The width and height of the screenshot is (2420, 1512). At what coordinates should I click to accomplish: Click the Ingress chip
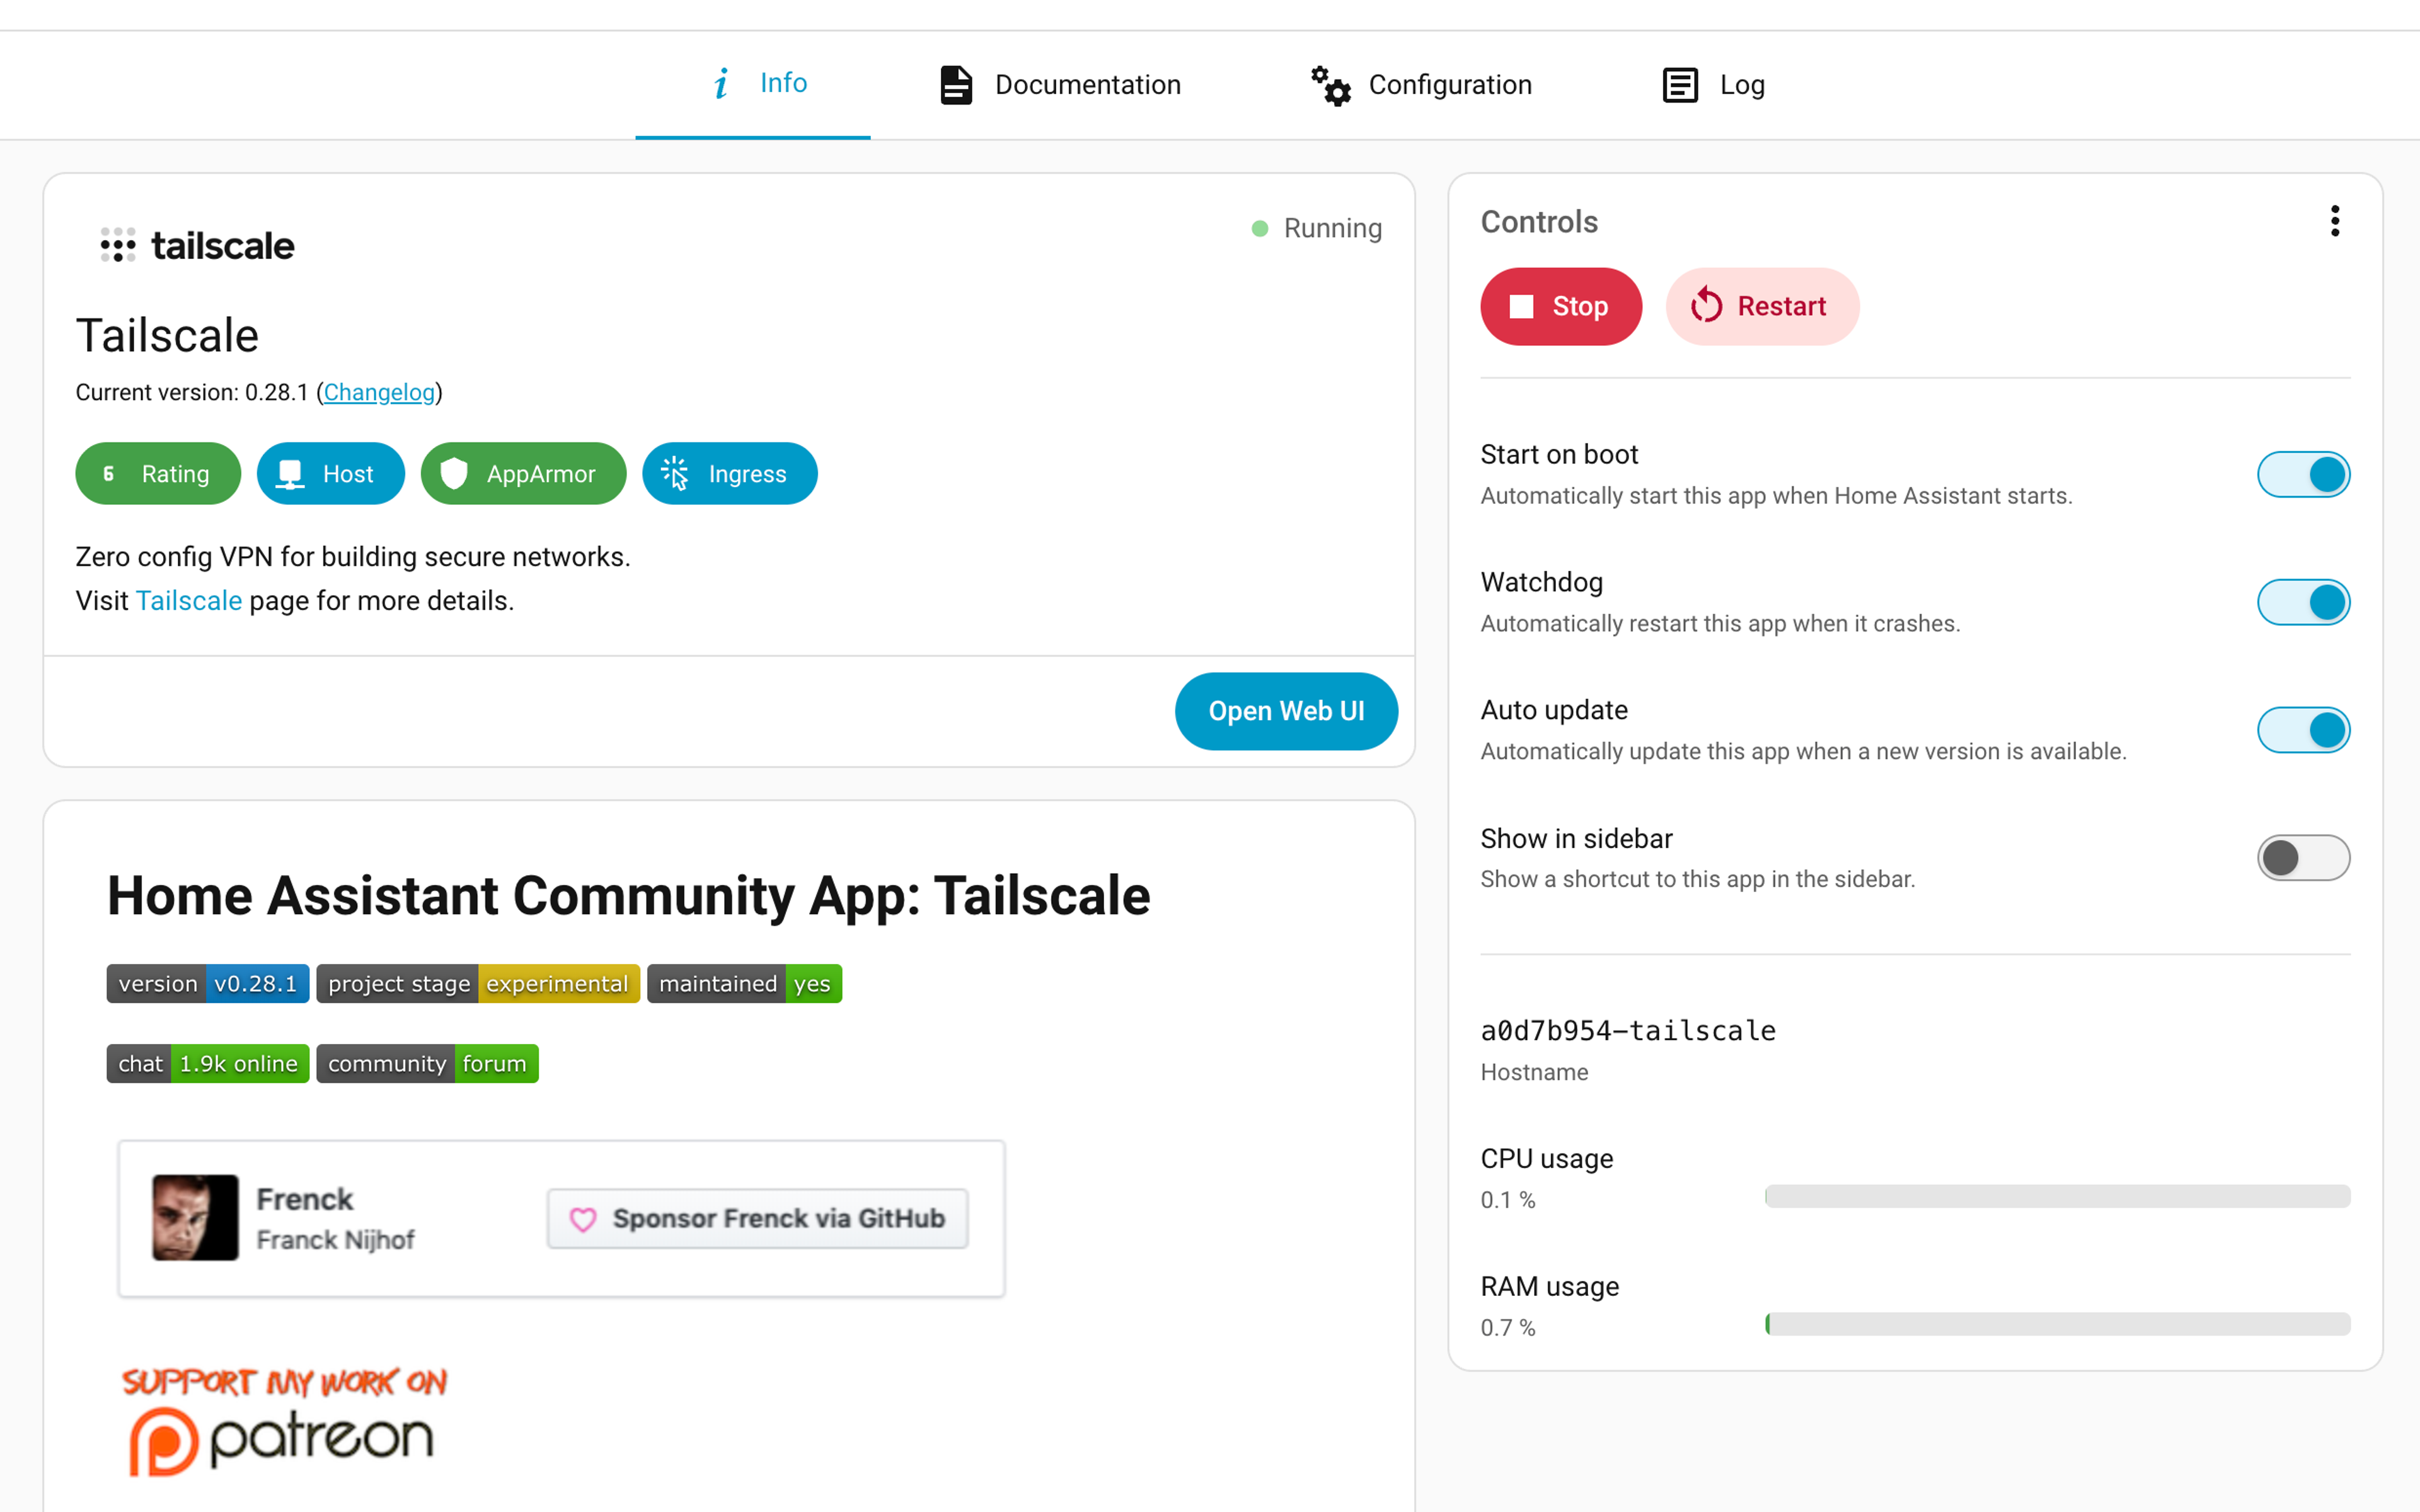point(730,474)
